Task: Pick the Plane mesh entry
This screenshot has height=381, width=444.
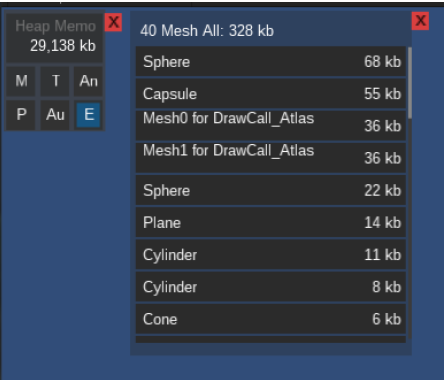Action: [x=271, y=223]
